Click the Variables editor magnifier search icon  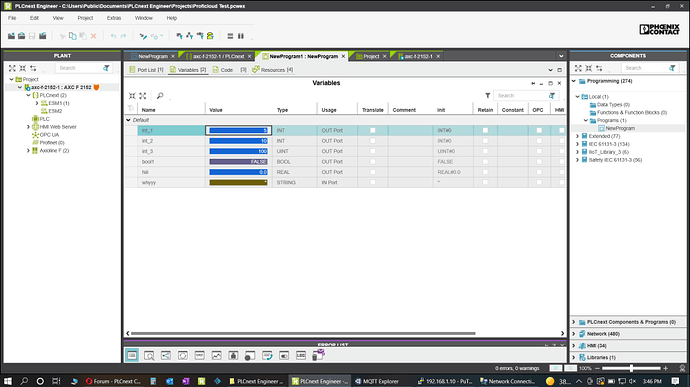click(x=160, y=96)
